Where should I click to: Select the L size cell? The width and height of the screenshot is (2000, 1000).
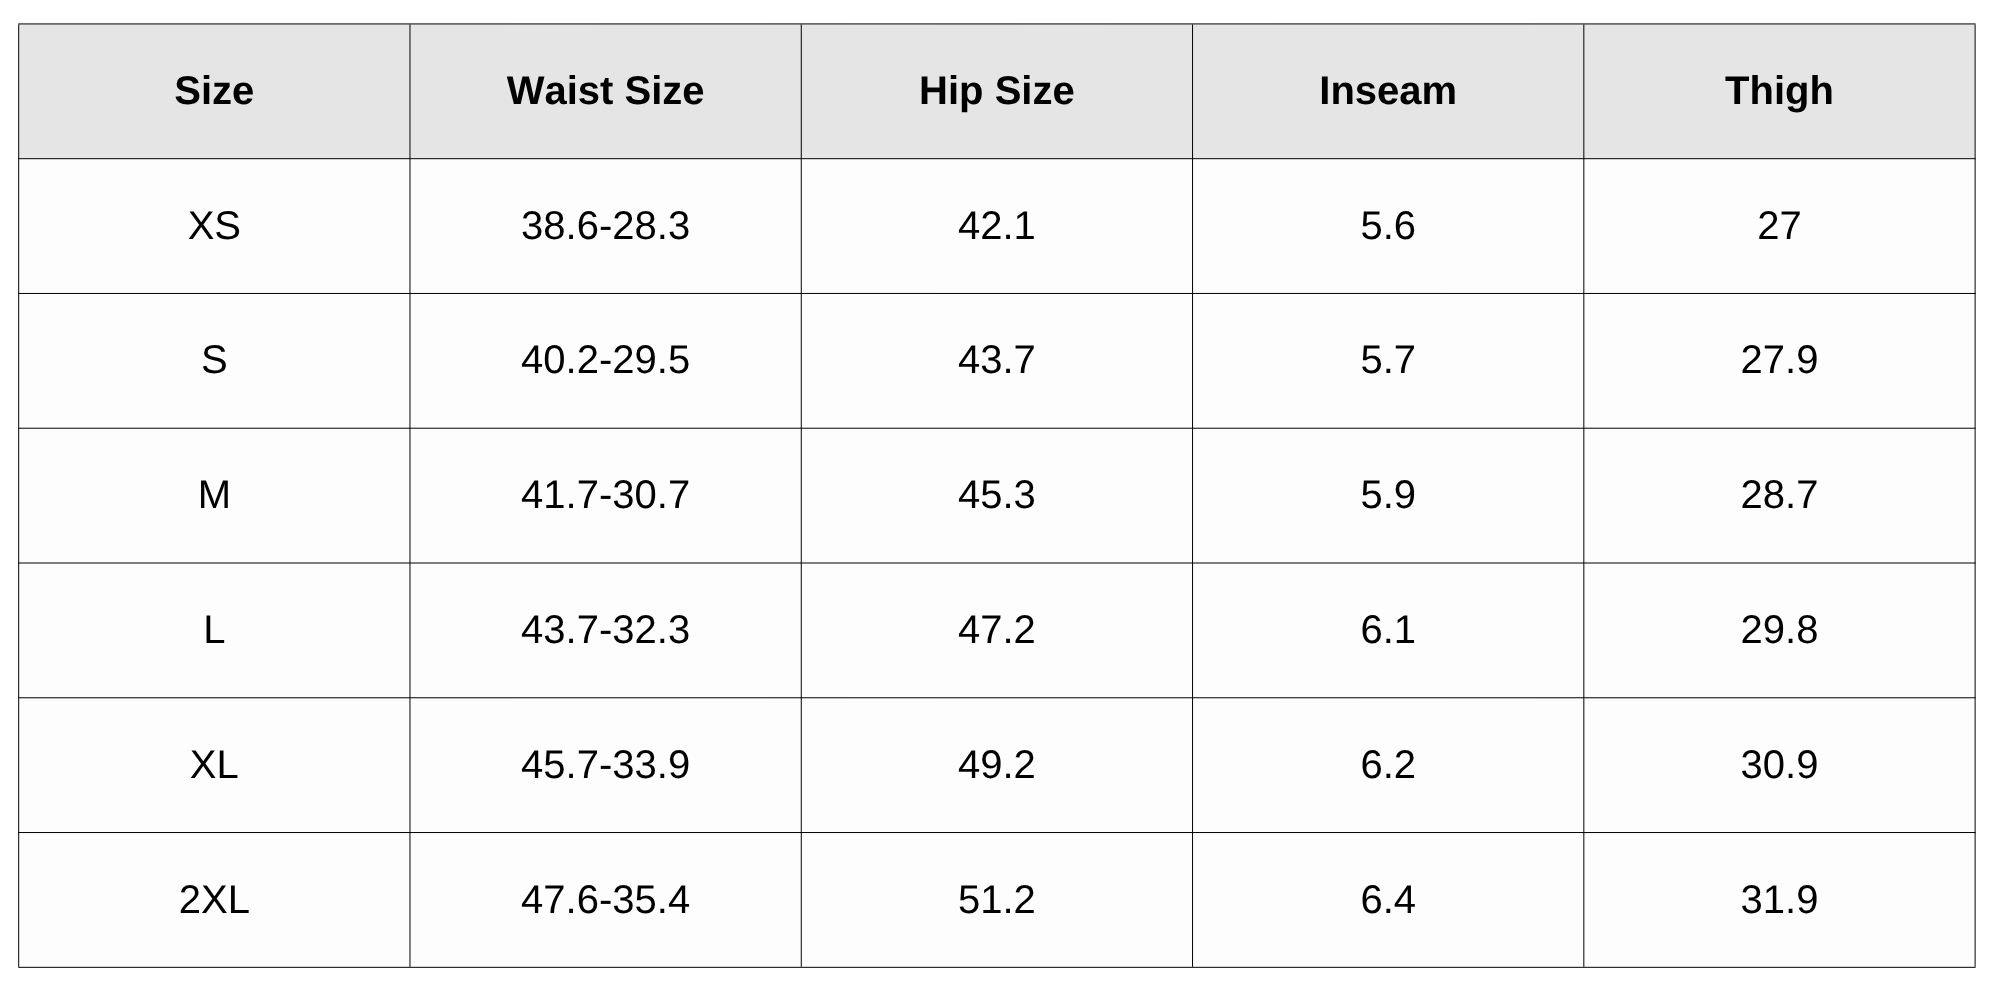pyautogui.click(x=214, y=630)
